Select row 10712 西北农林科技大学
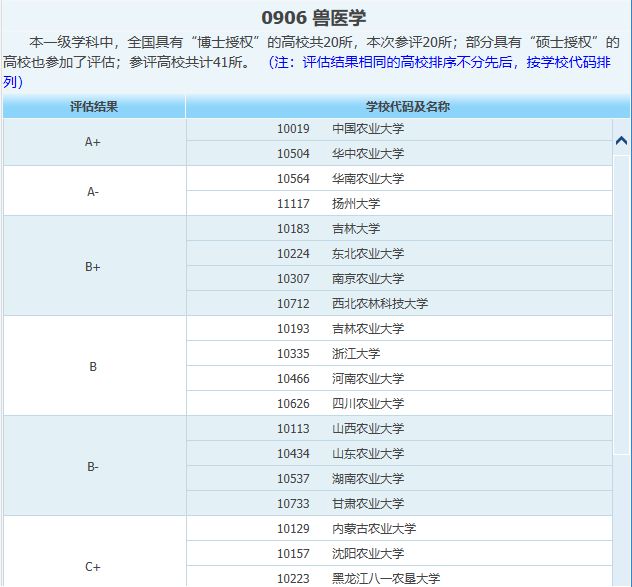The image size is (632, 587). (x=399, y=304)
